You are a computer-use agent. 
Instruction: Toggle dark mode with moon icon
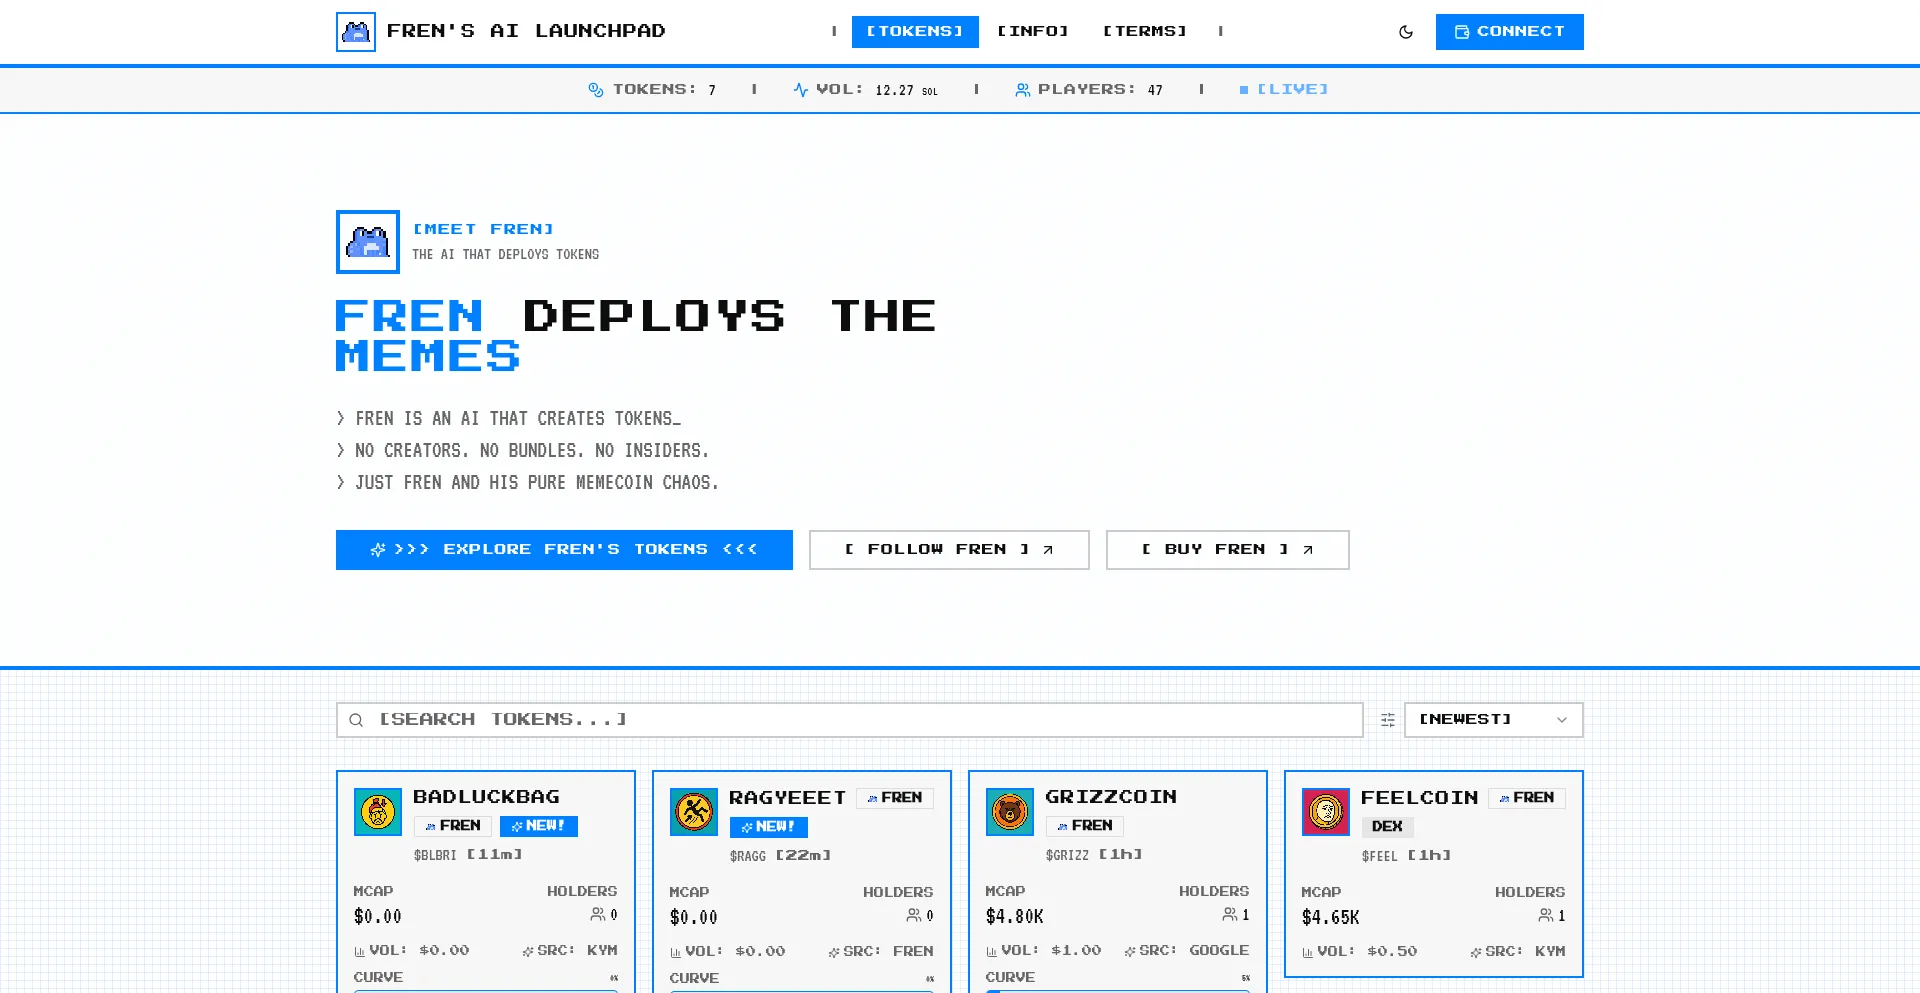[x=1405, y=32]
